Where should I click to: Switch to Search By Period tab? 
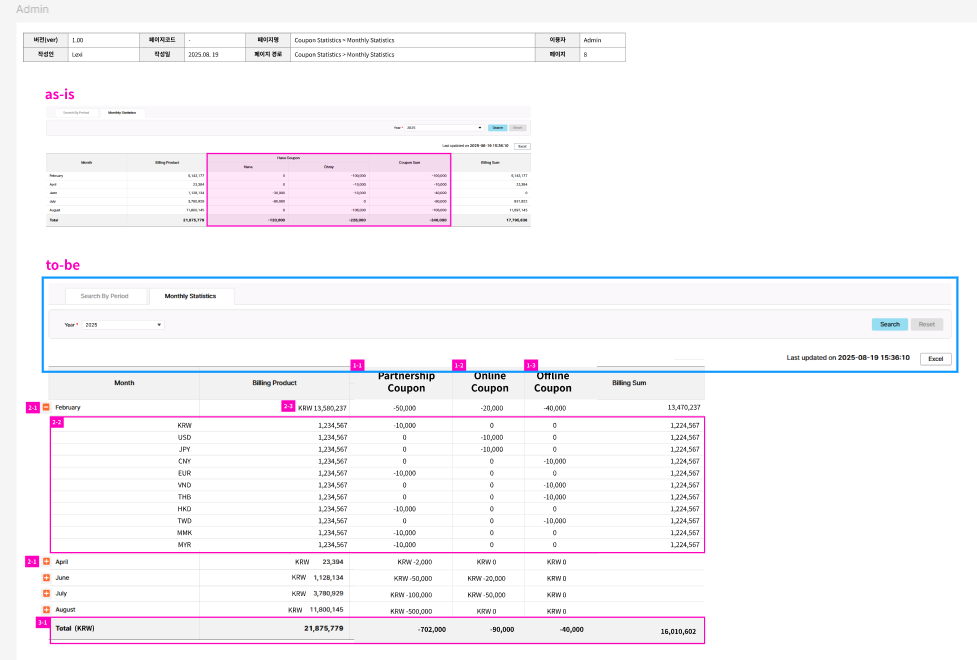tap(104, 296)
